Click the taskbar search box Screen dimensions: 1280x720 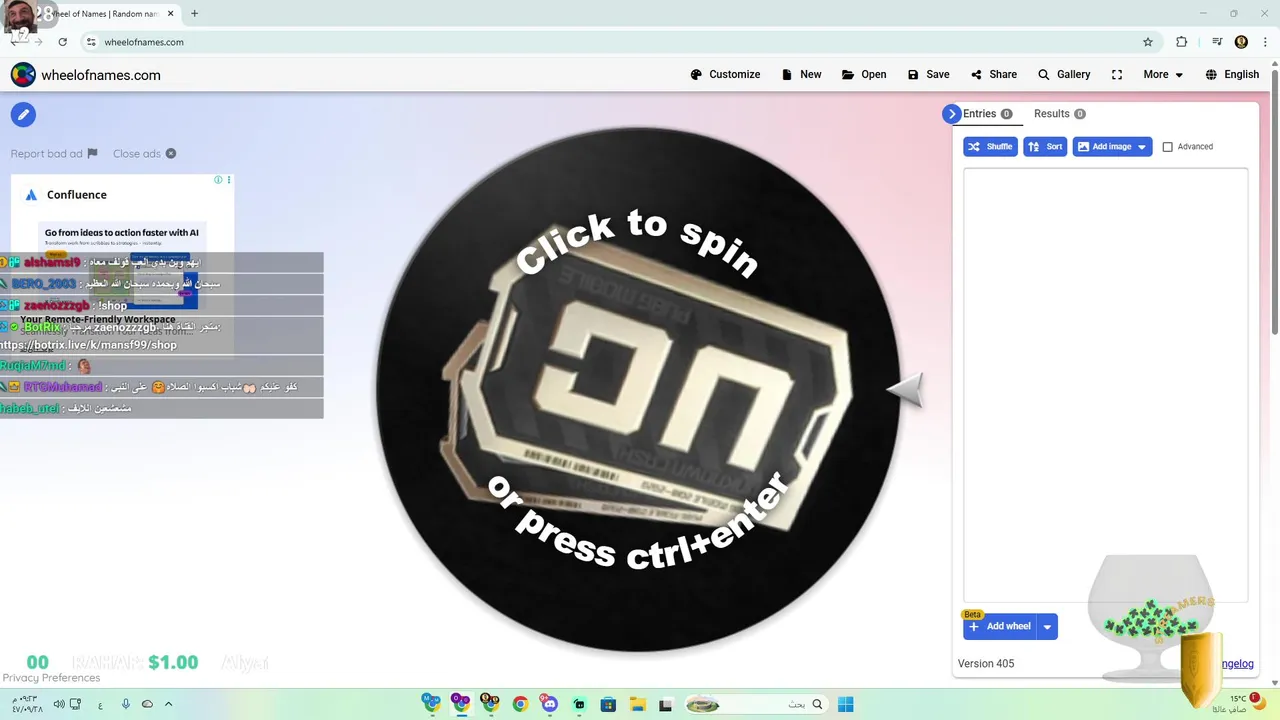756,704
